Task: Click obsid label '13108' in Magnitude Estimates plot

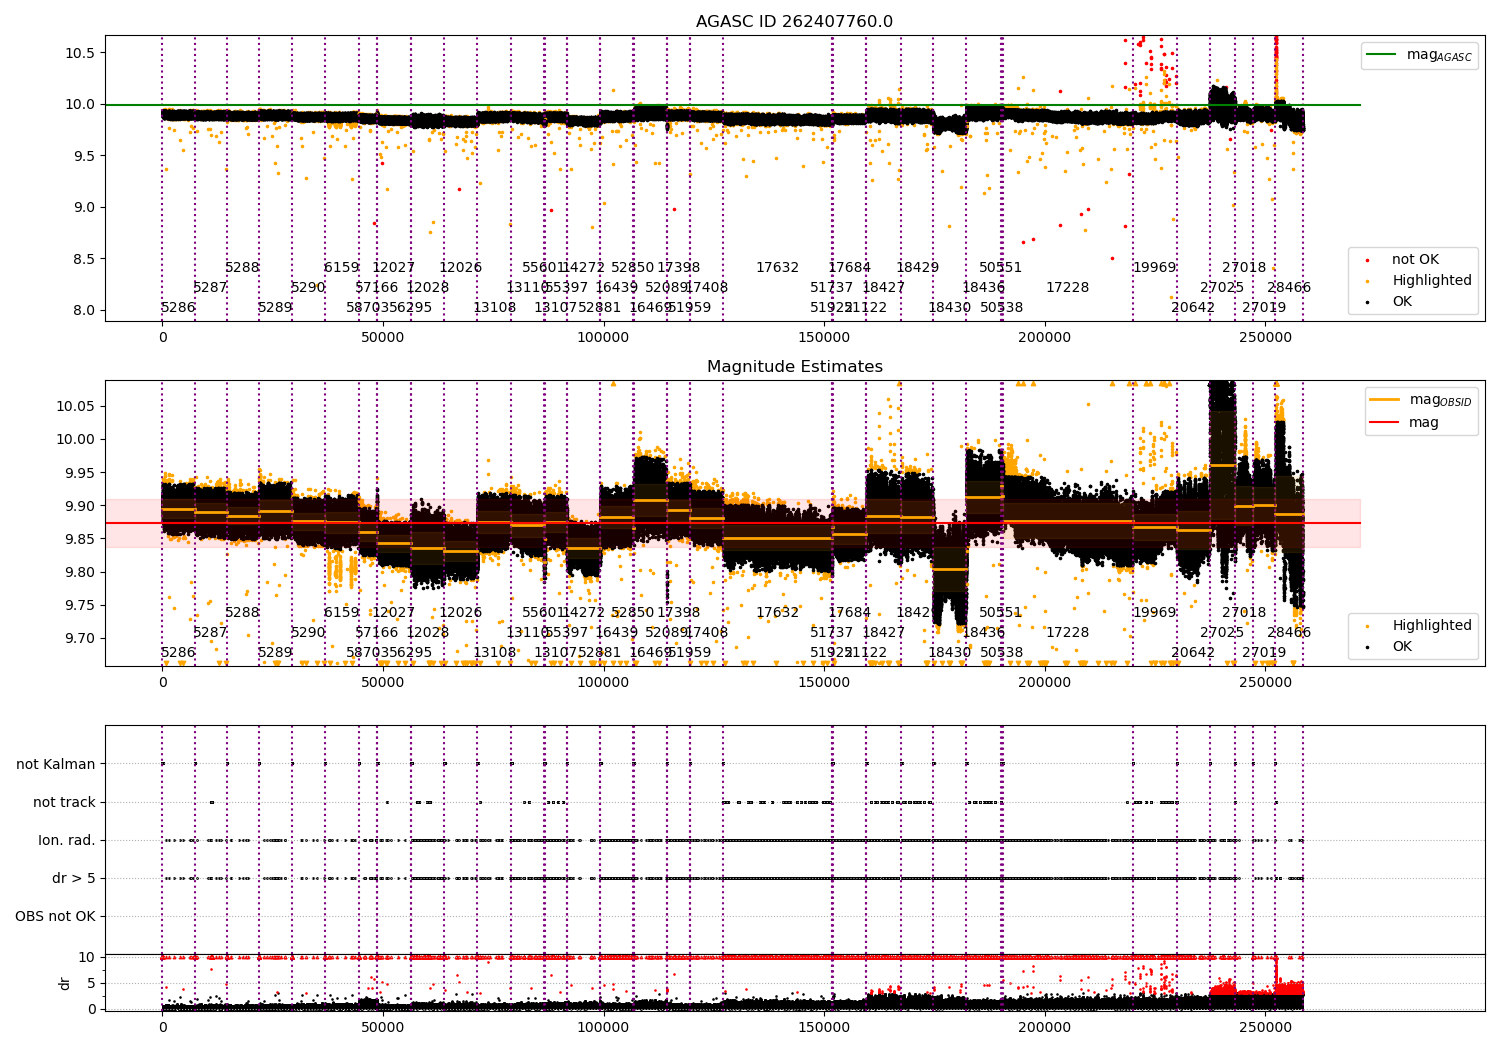Action: coord(495,653)
